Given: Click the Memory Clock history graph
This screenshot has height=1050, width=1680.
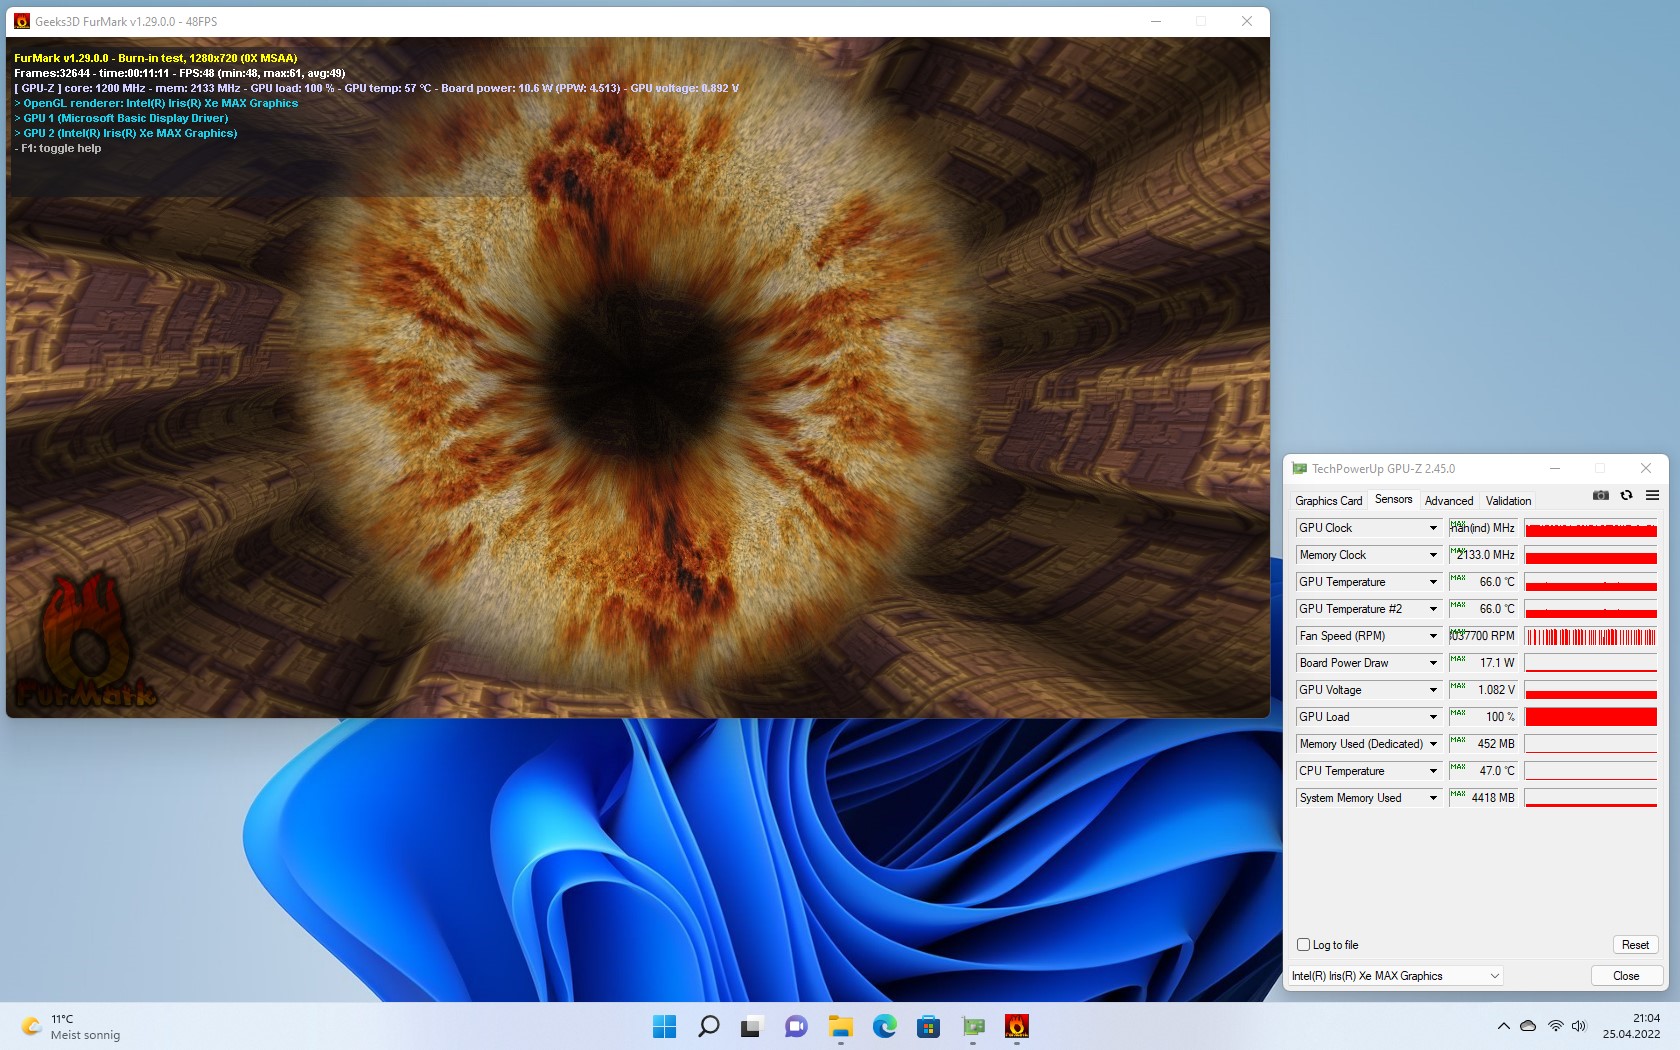Looking at the screenshot, I should [x=1591, y=555].
